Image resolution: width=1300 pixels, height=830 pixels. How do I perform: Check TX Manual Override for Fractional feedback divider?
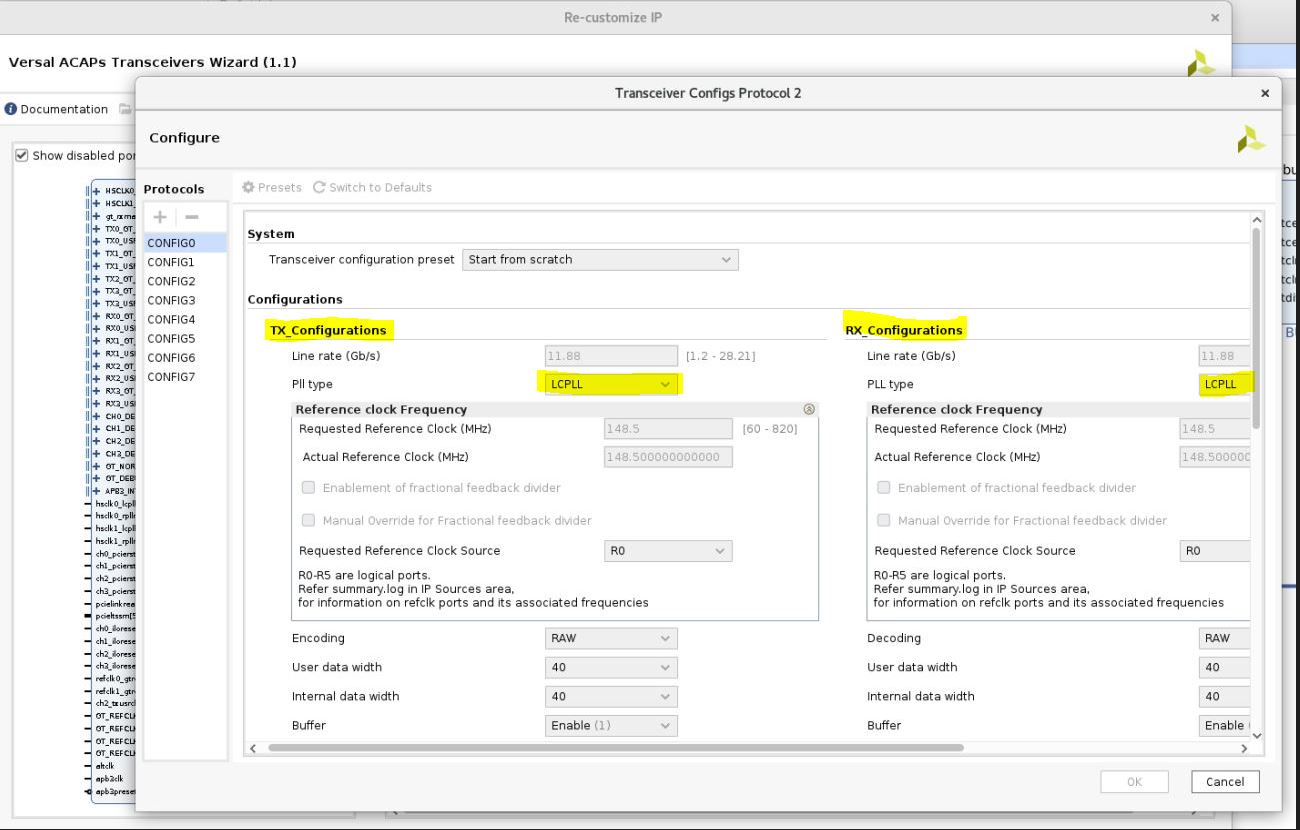coord(309,520)
